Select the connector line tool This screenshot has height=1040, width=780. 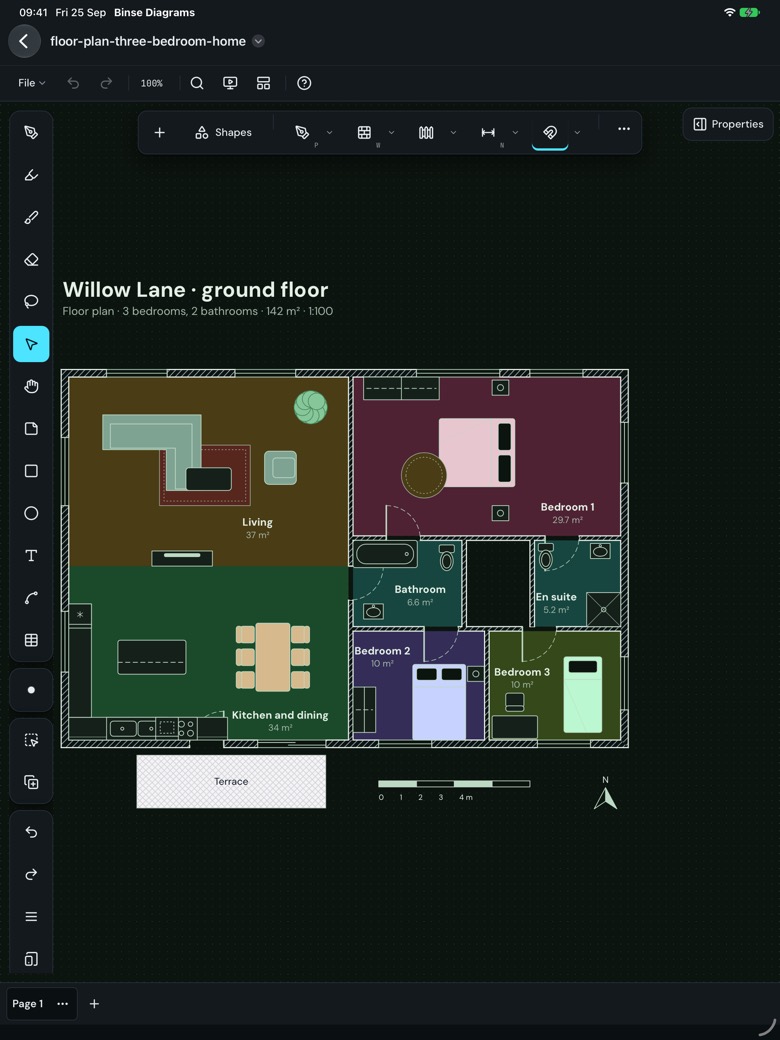tap(31, 598)
